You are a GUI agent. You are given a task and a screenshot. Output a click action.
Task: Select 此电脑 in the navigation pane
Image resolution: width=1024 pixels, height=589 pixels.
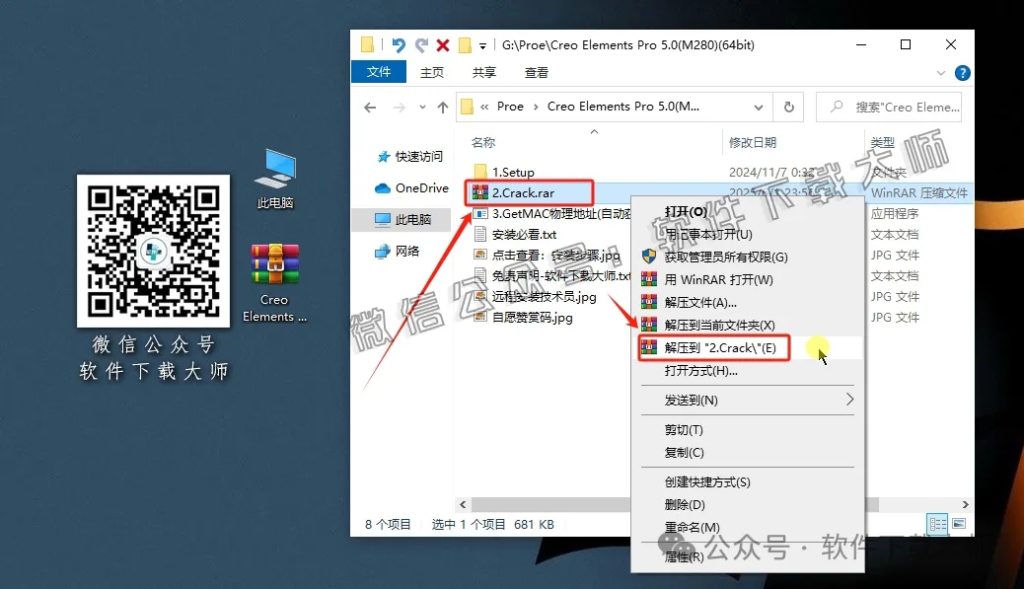[403, 219]
